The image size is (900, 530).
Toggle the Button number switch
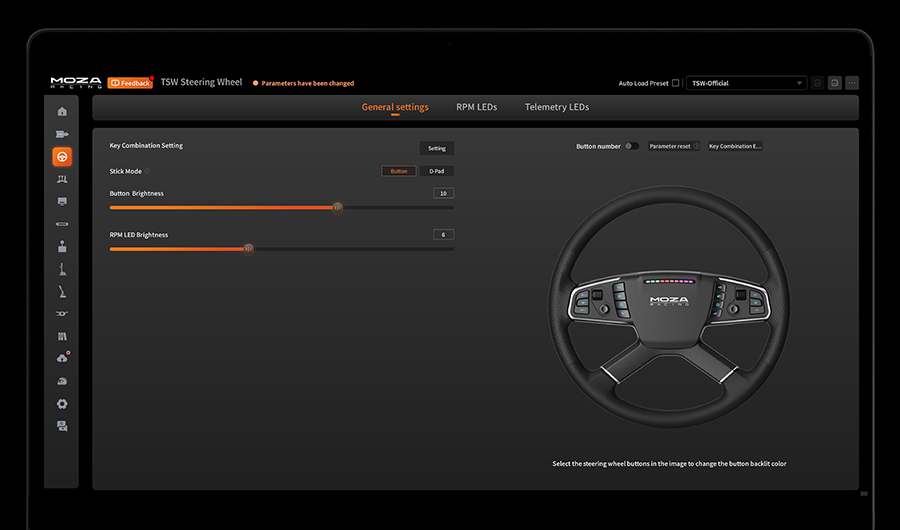631,146
